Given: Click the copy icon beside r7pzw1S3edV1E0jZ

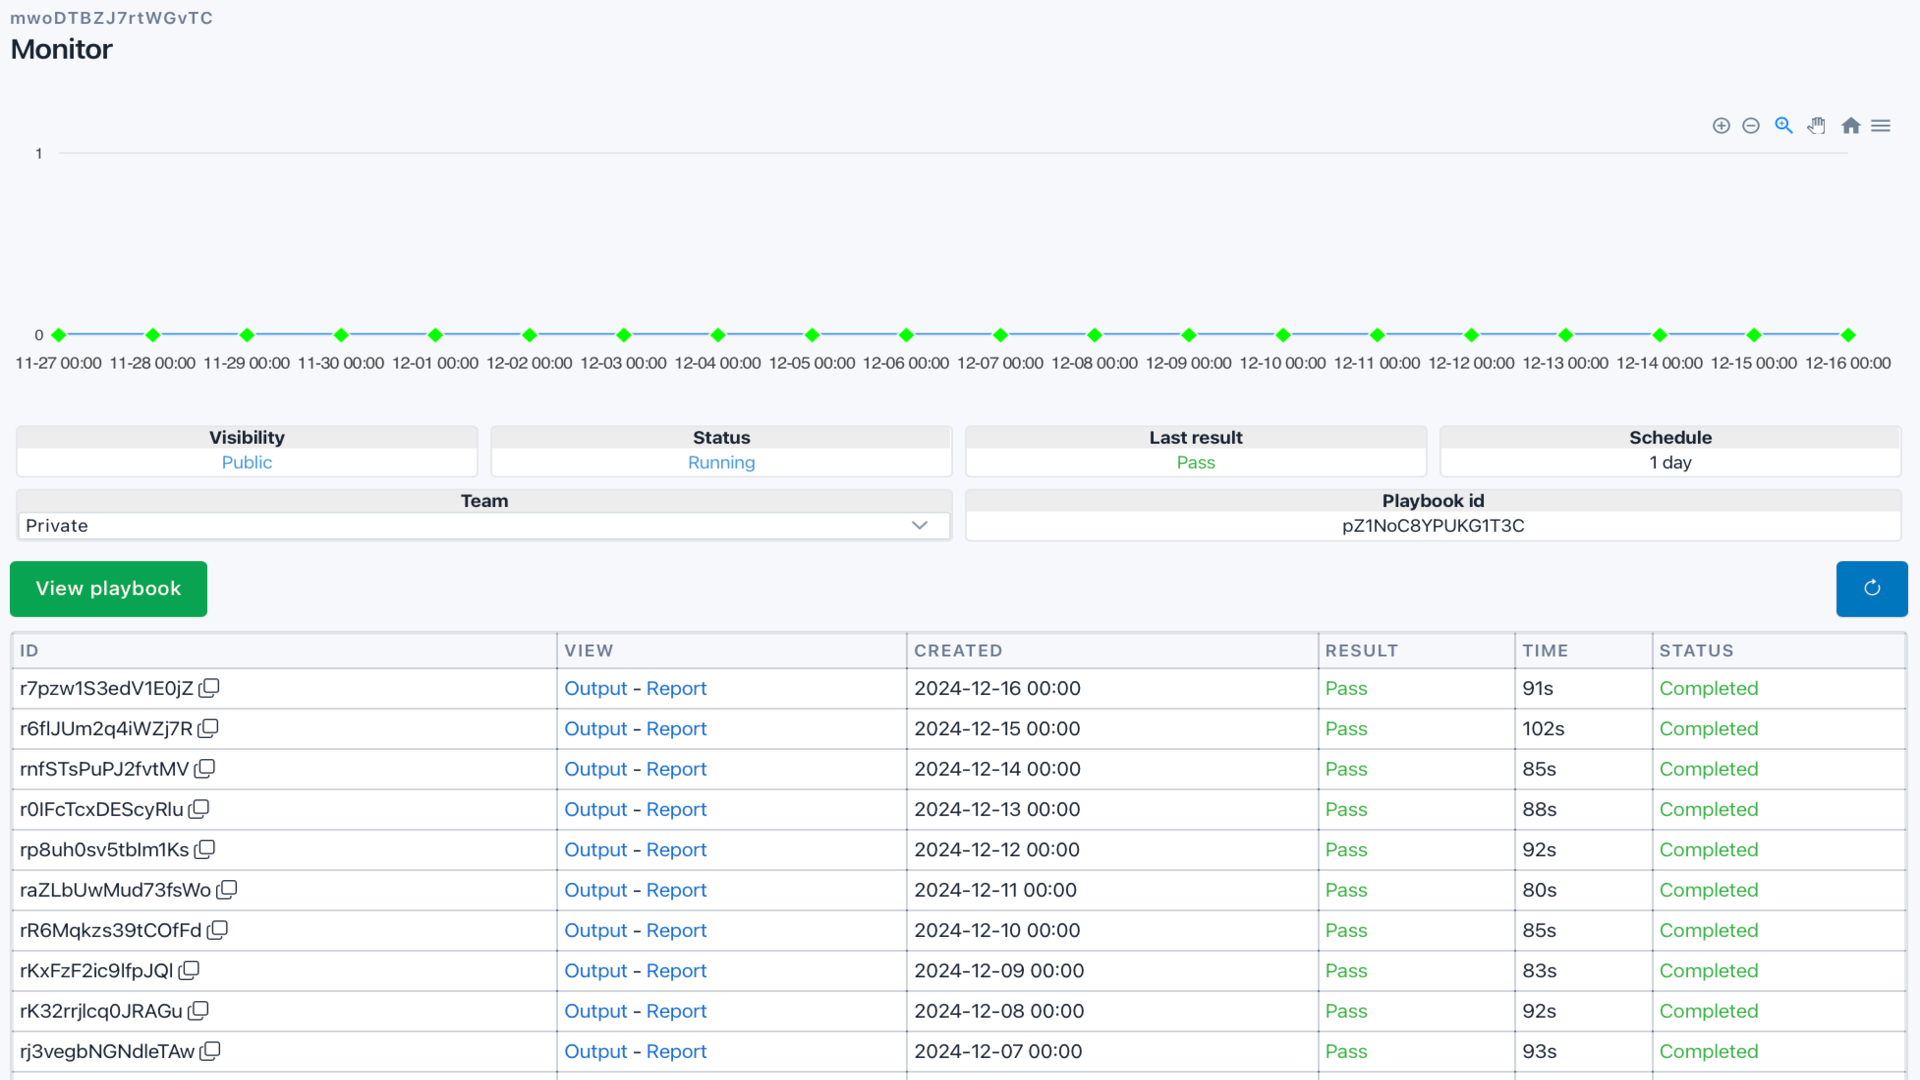Looking at the screenshot, I should click(x=210, y=688).
